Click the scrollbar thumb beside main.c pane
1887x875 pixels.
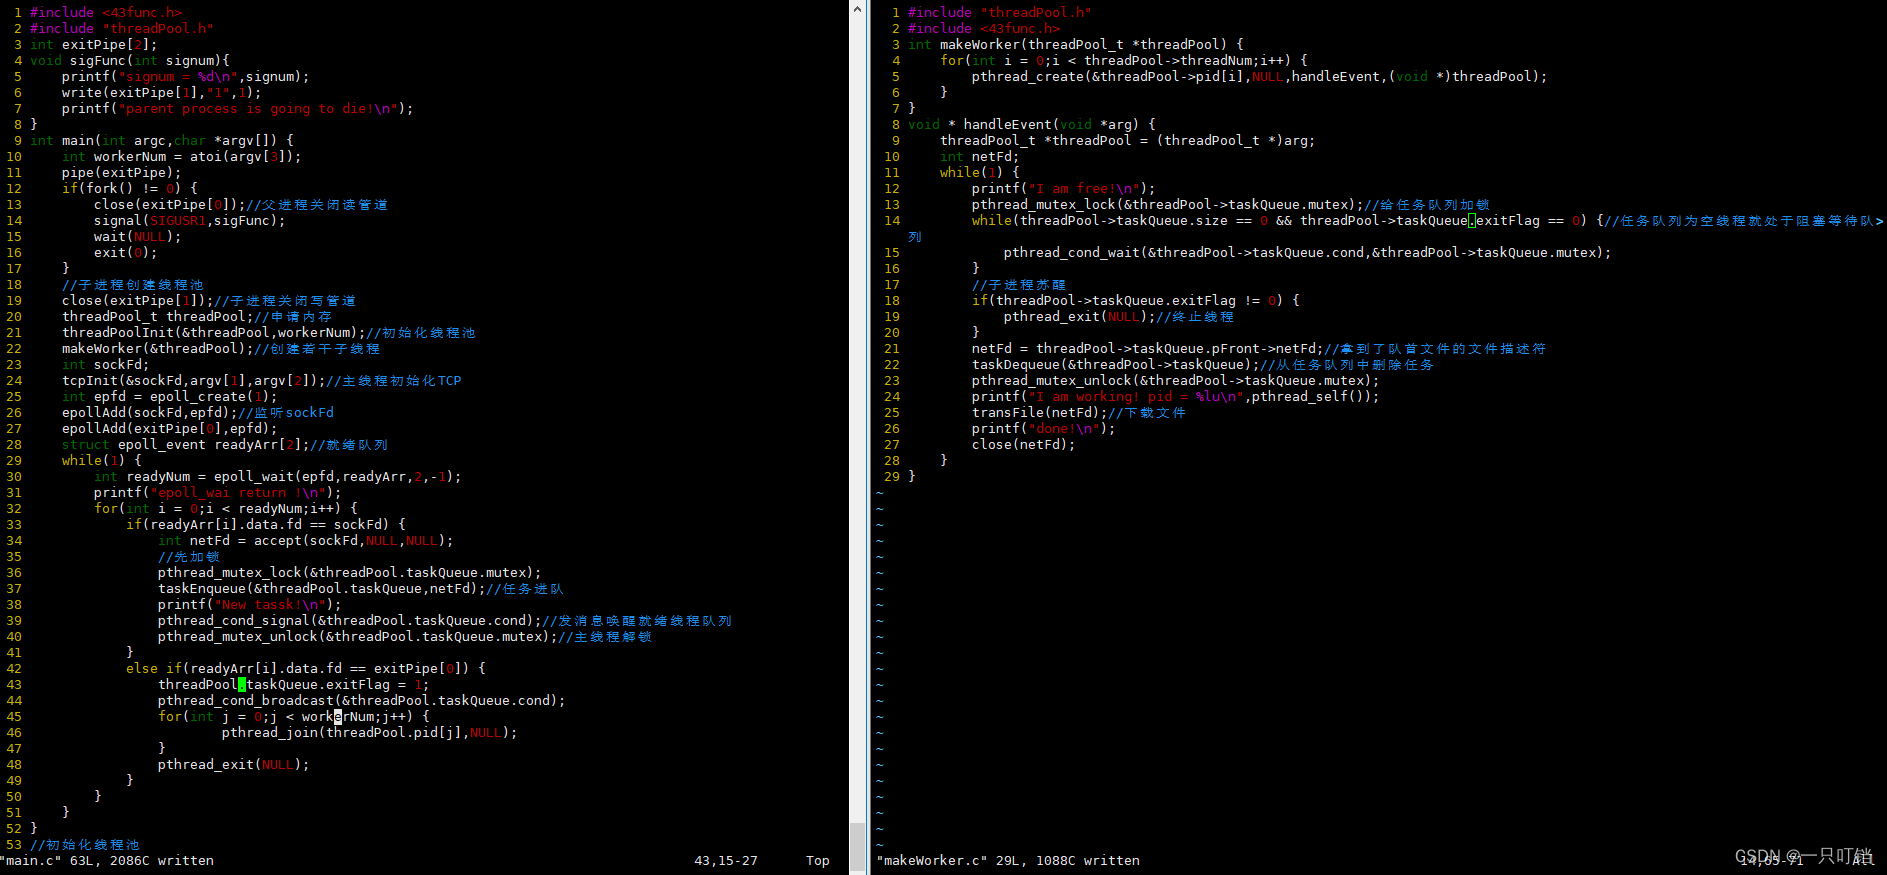[x=857, y=848]
